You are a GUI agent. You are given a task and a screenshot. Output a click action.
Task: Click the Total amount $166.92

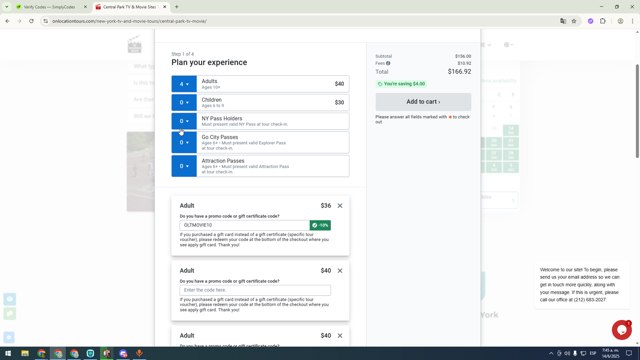click(x=460, y=72)
